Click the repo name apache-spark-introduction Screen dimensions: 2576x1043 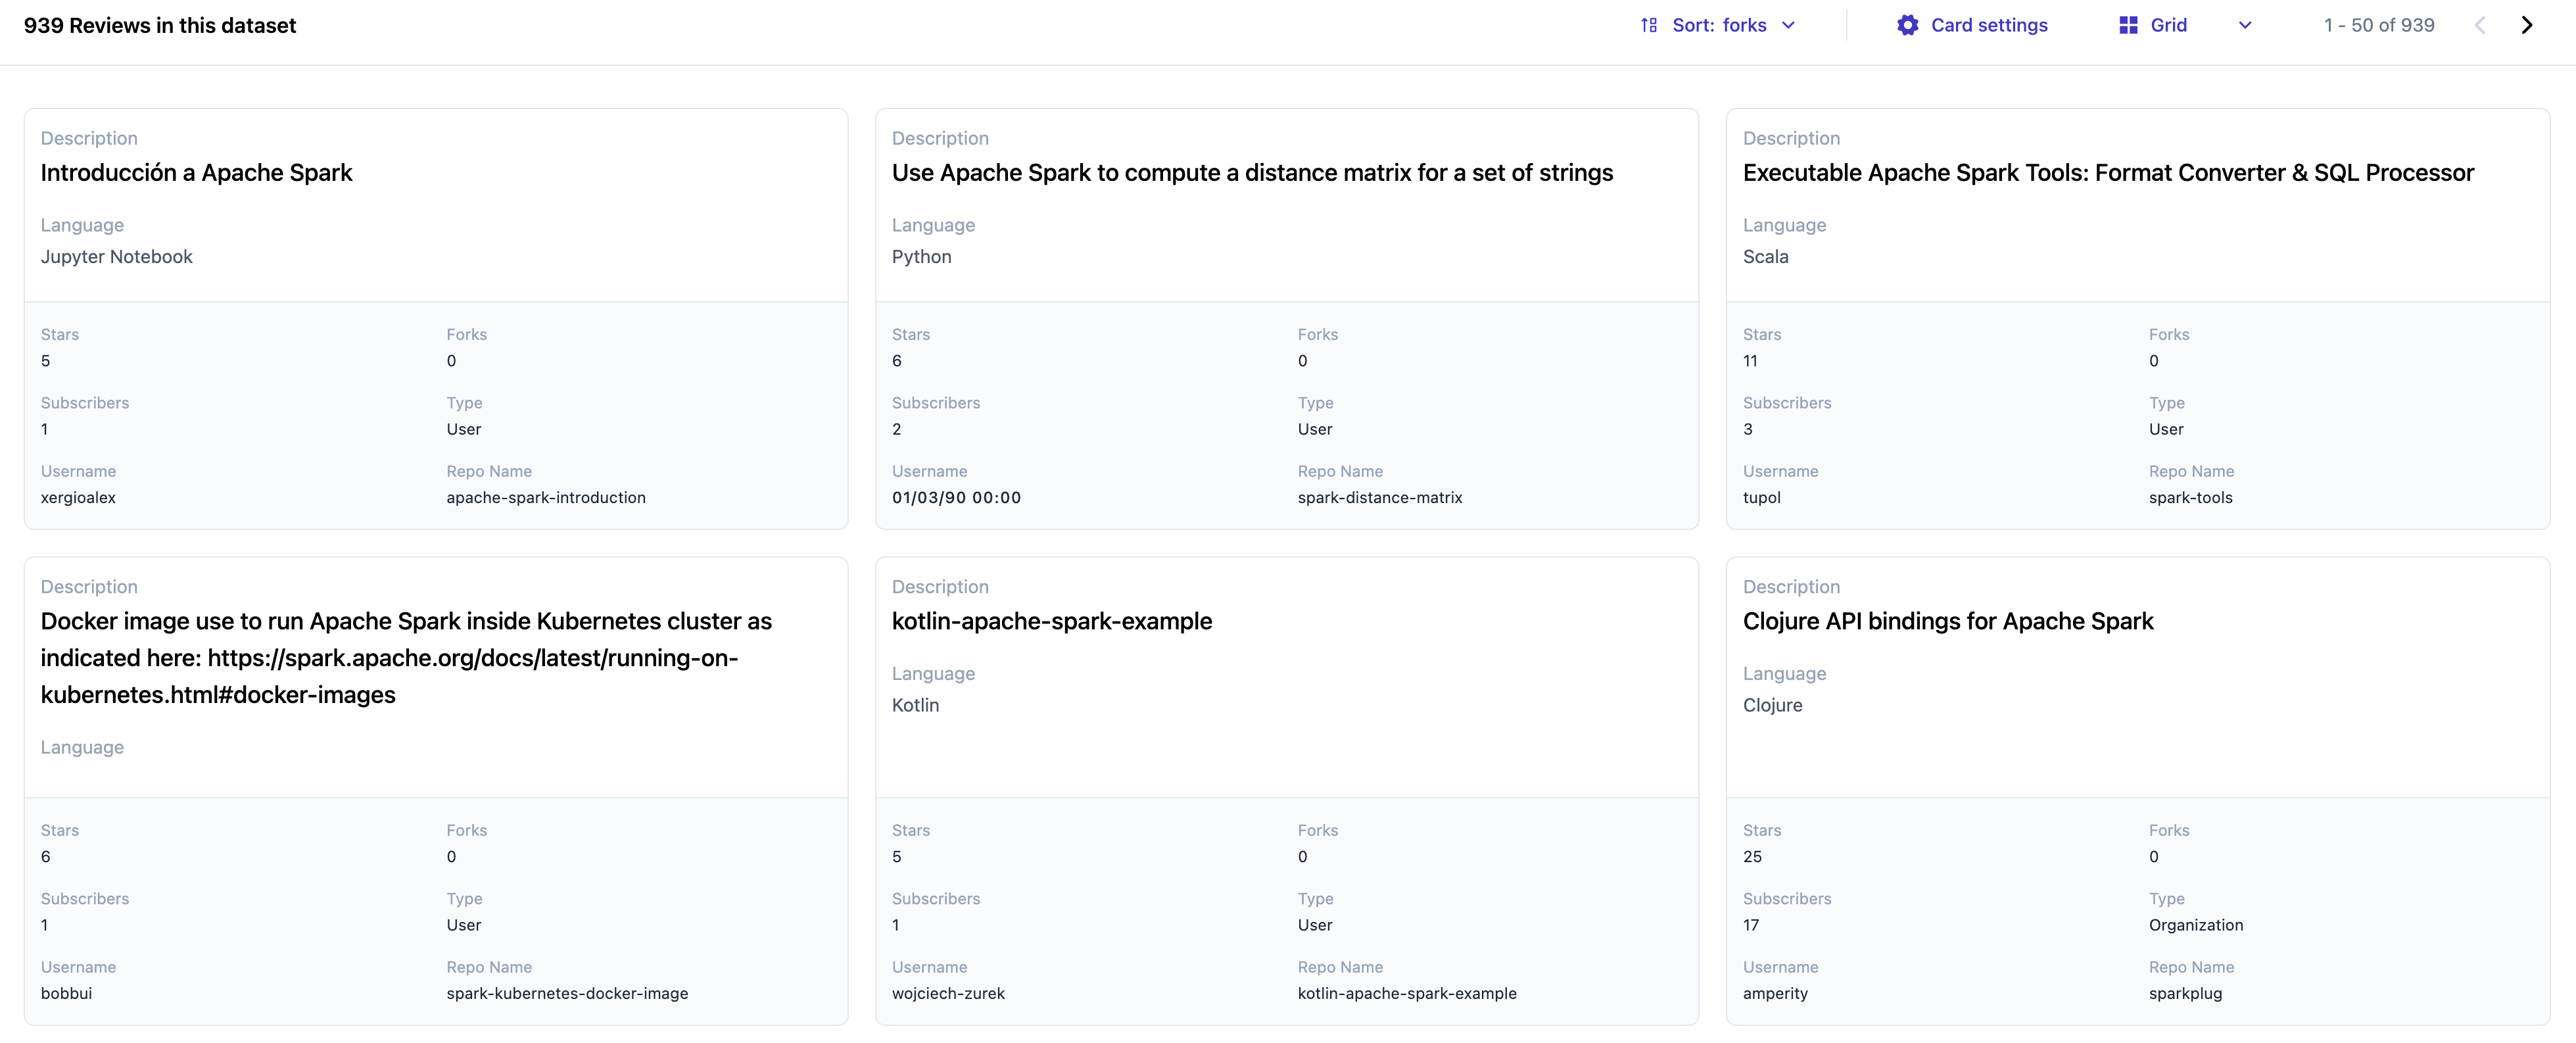click(x=545, y=497)
